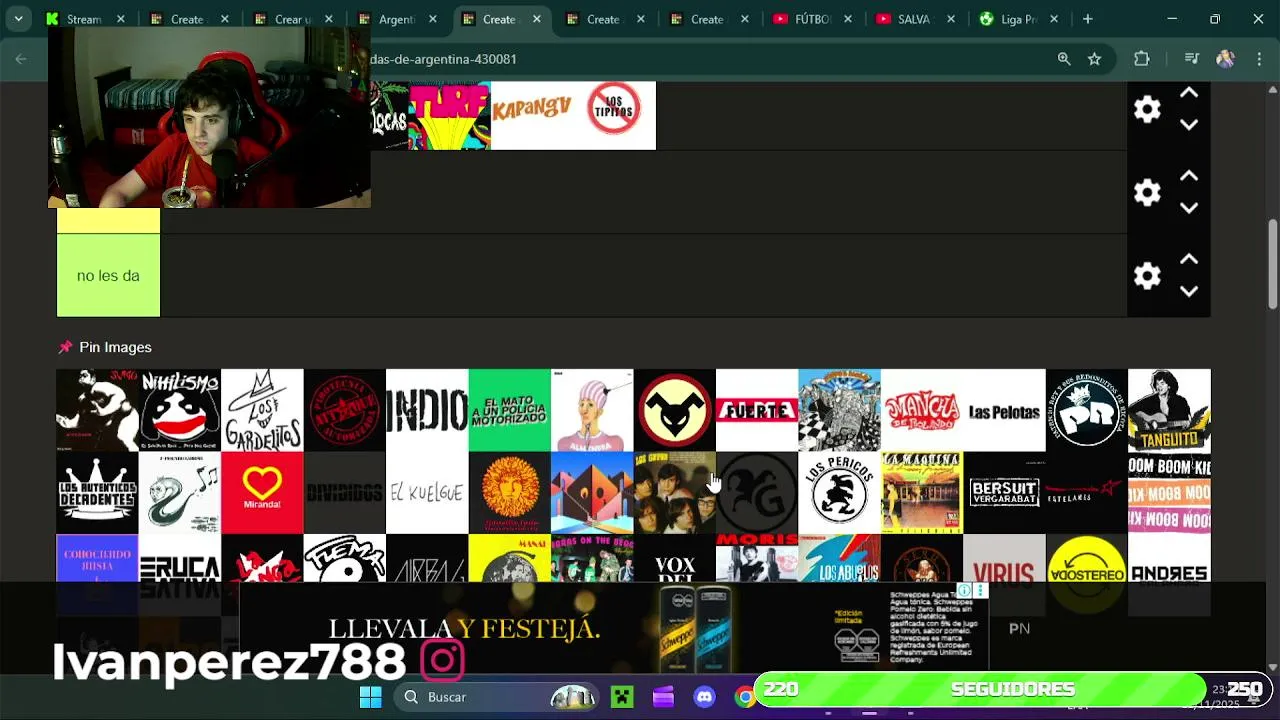1280x720 pixels.
Task: Open Discord from the taskbar
Action: (705, 697)
